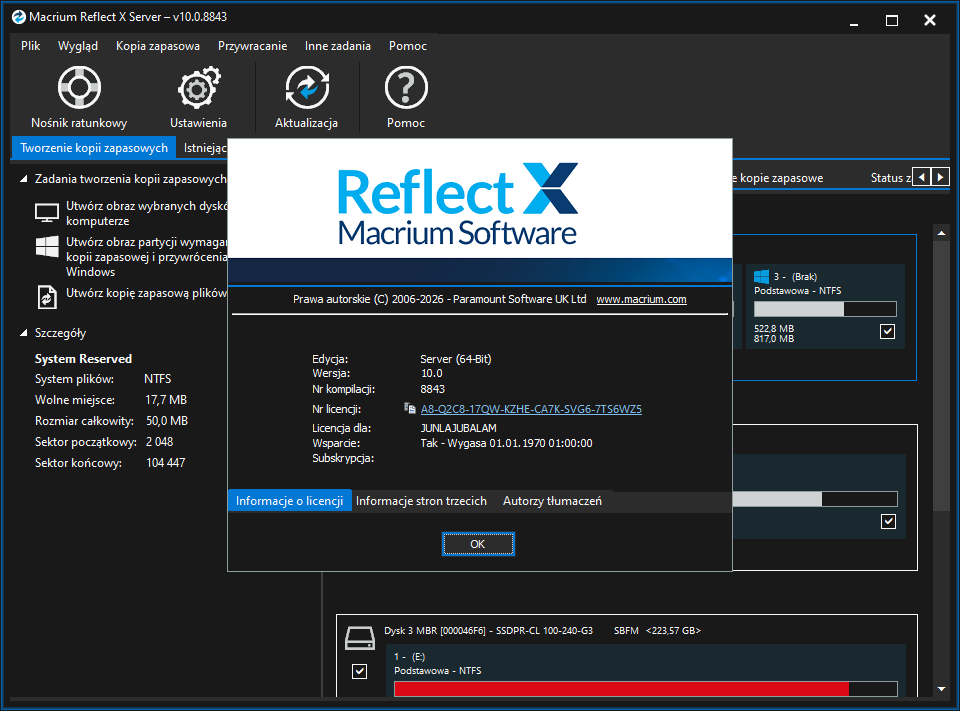Screen dimensions: 960x711
Task: Click the vertical scrollbar thumb
Action: click(x=942, y=375)
